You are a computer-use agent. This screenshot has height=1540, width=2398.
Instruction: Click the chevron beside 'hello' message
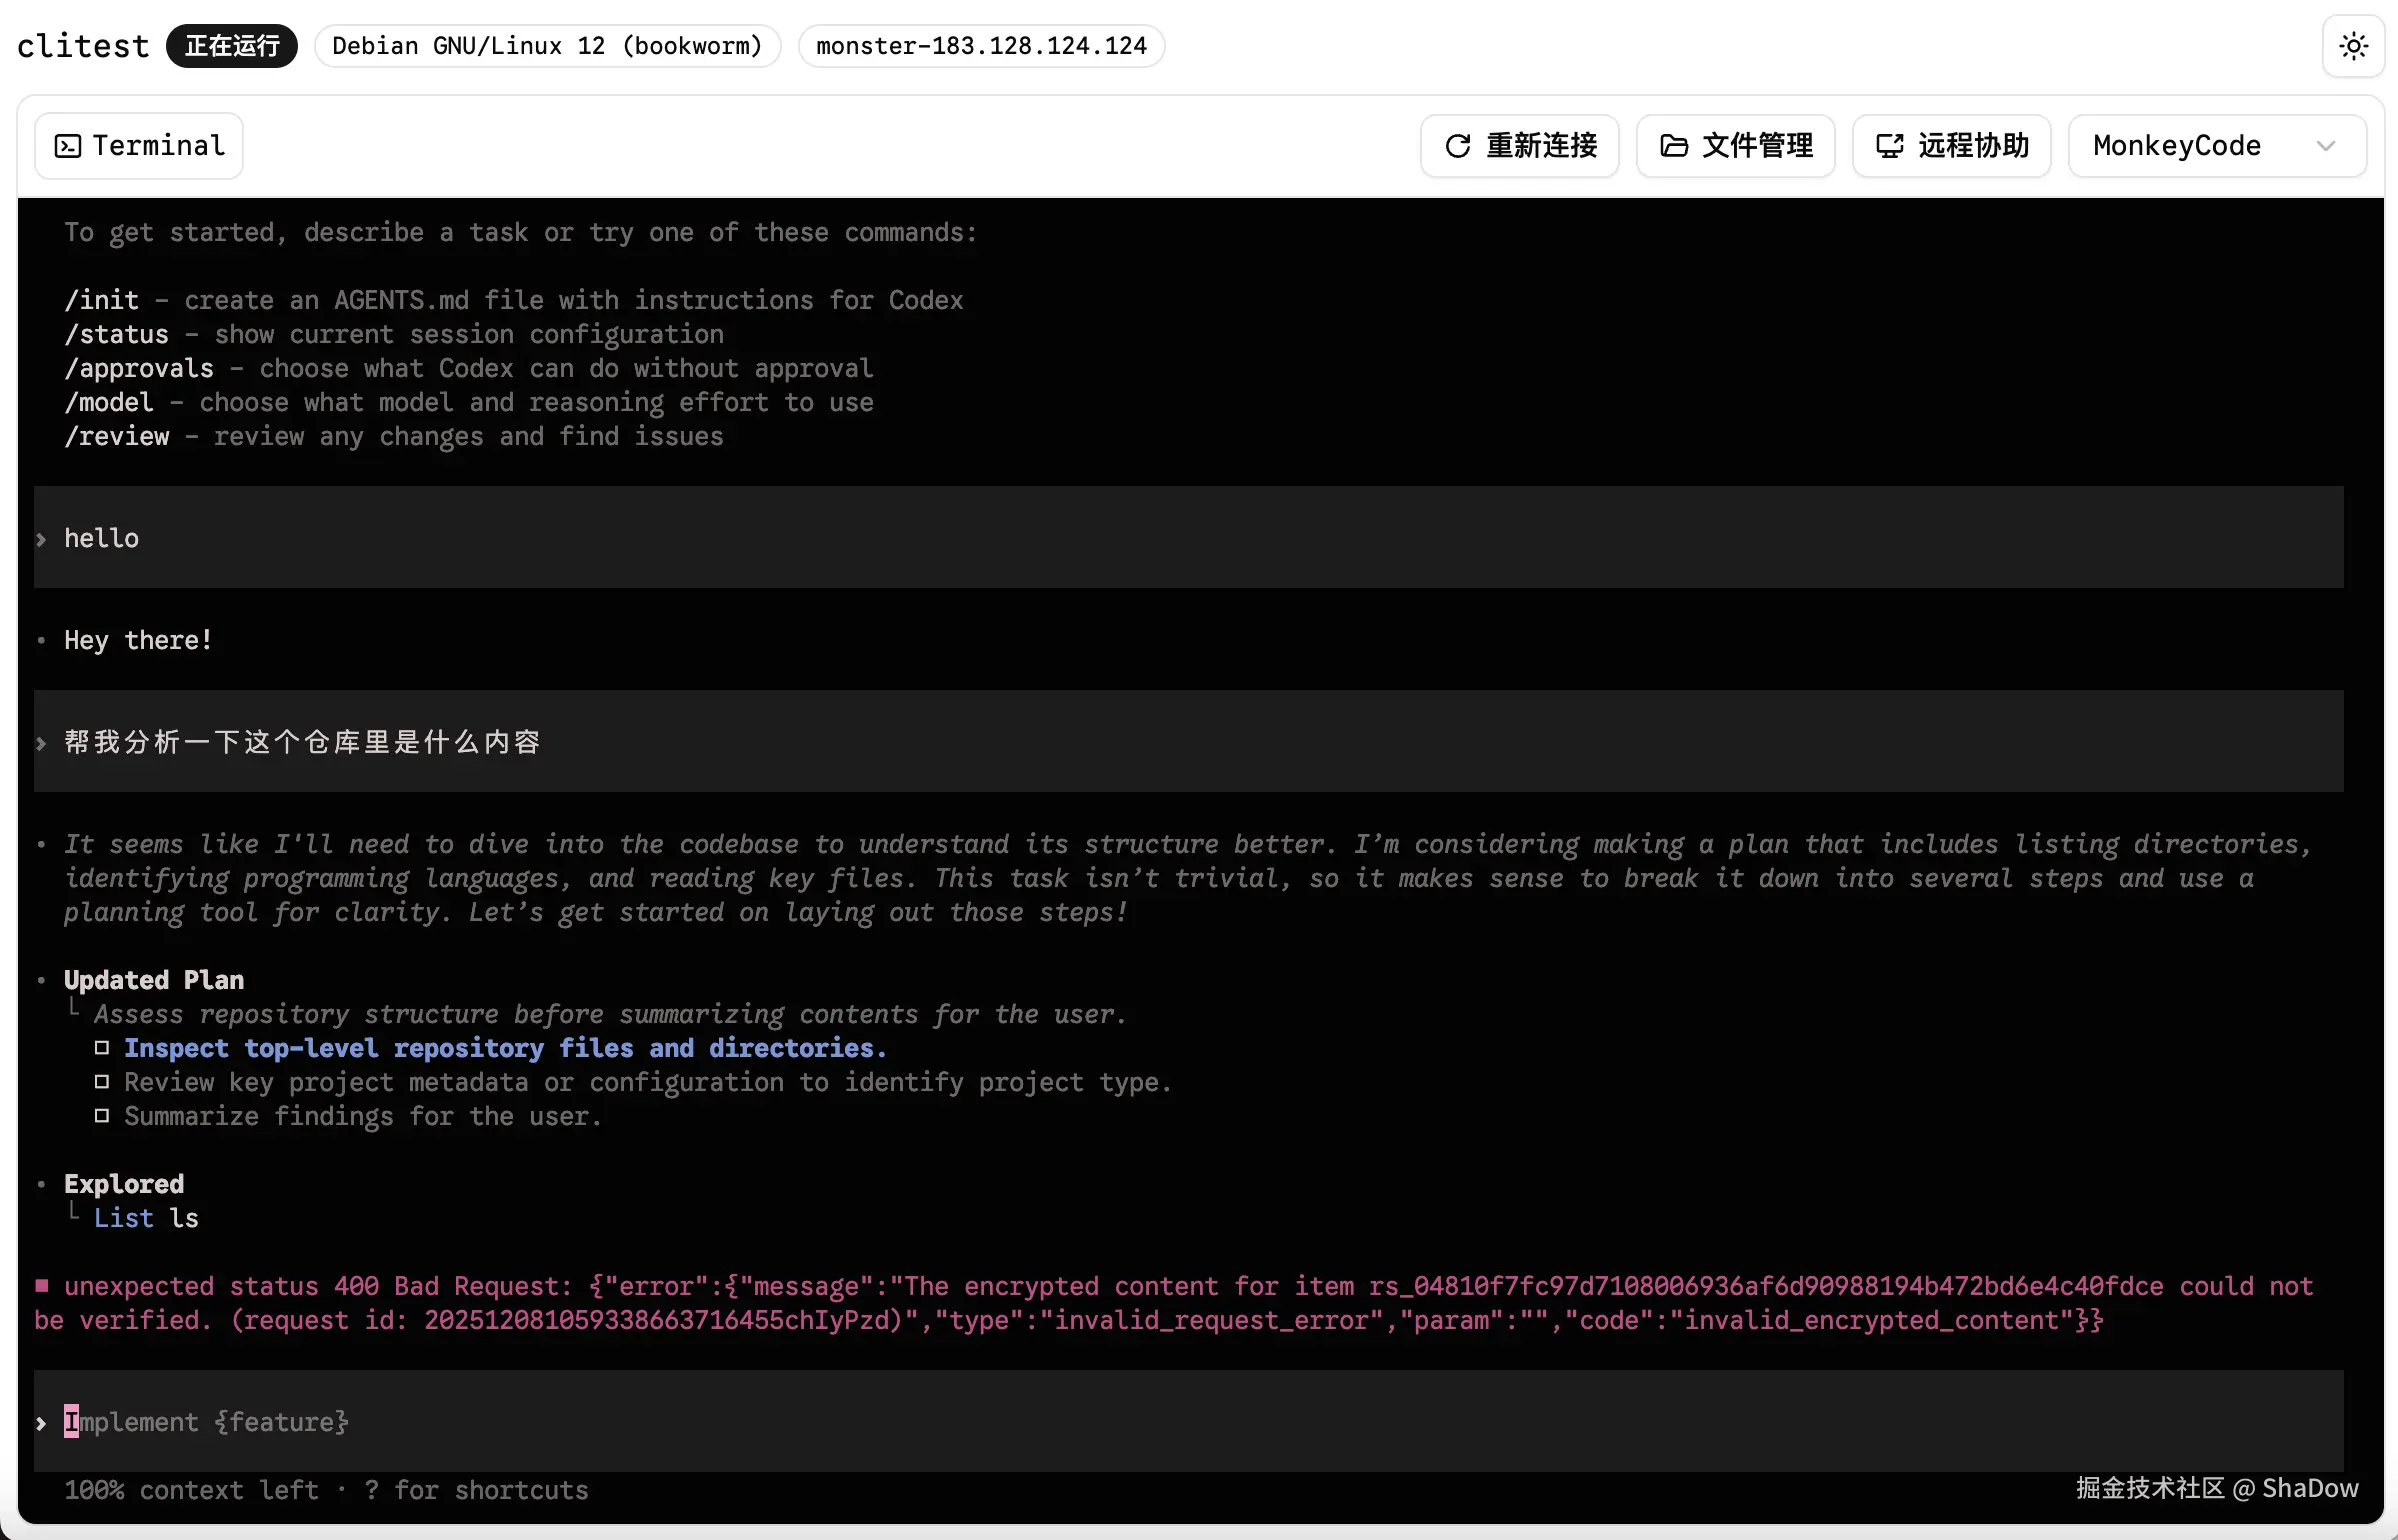click(41, 539)
